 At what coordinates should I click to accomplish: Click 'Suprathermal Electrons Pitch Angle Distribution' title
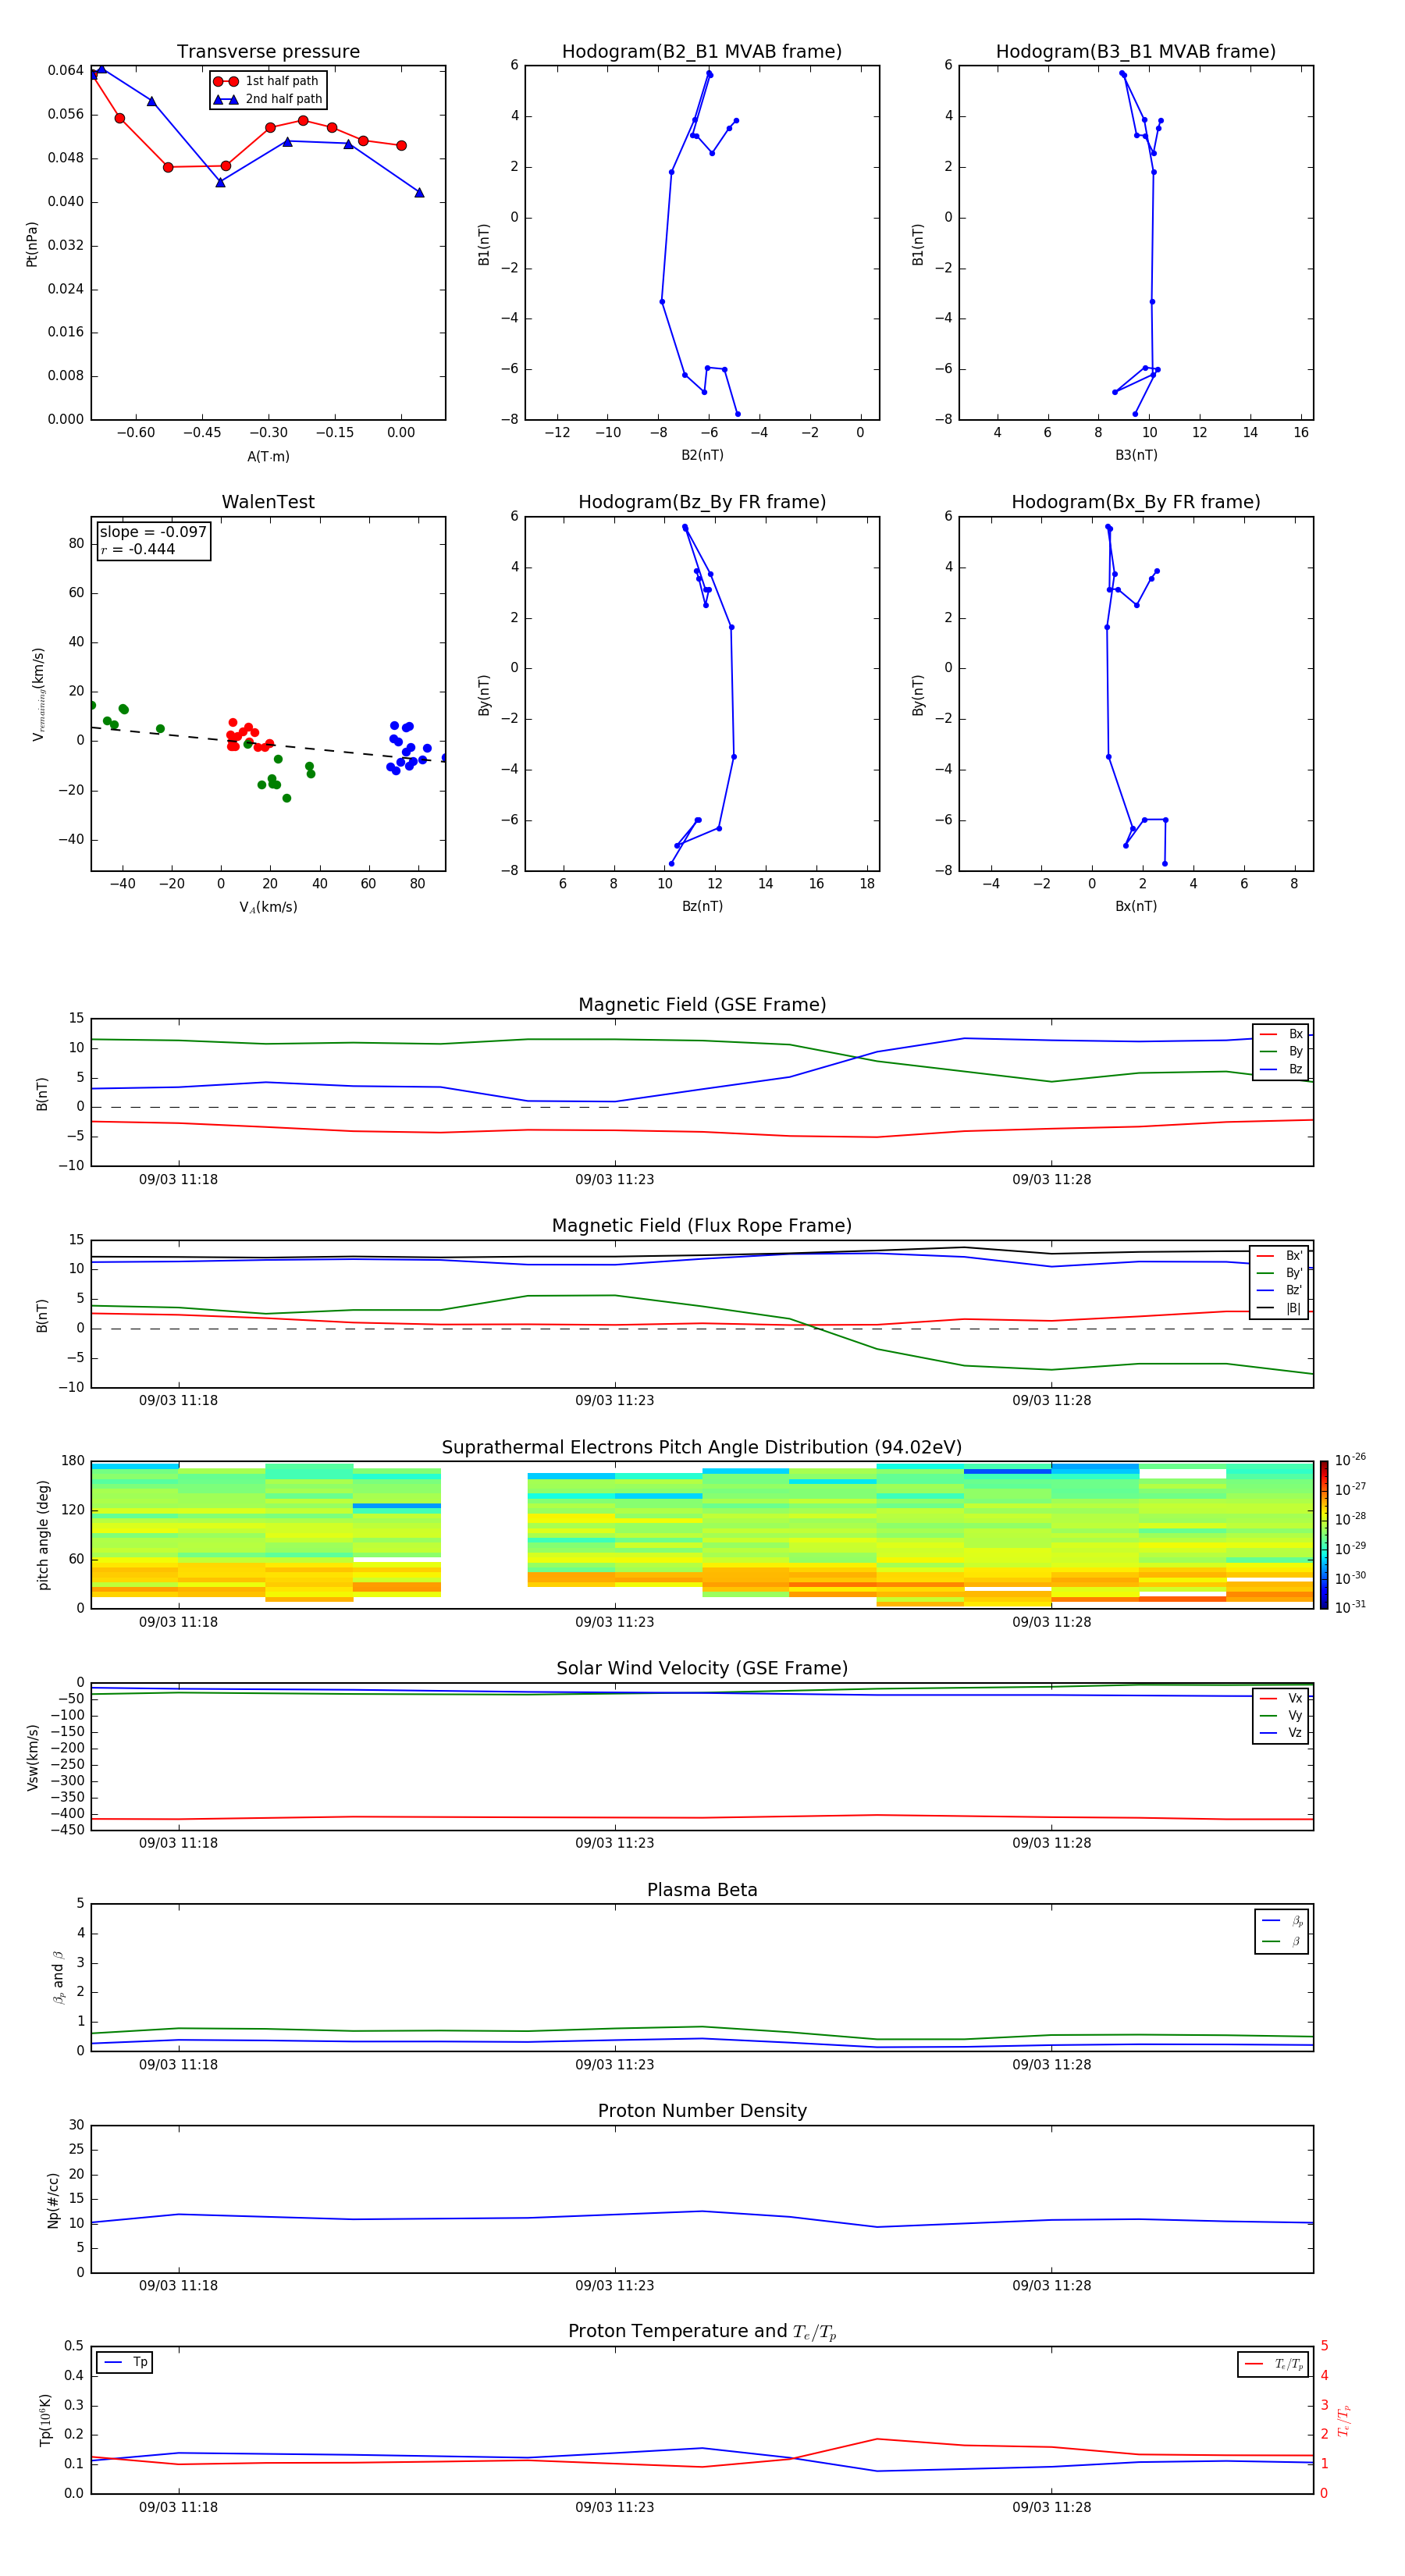(x=702, y=1447)
